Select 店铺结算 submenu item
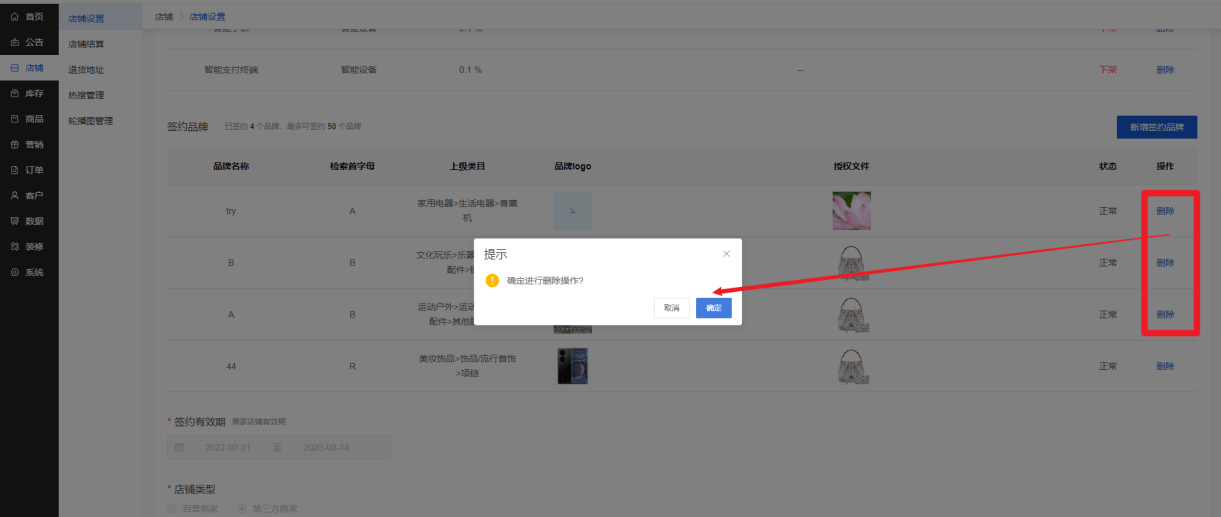 [x=86, y=44]
